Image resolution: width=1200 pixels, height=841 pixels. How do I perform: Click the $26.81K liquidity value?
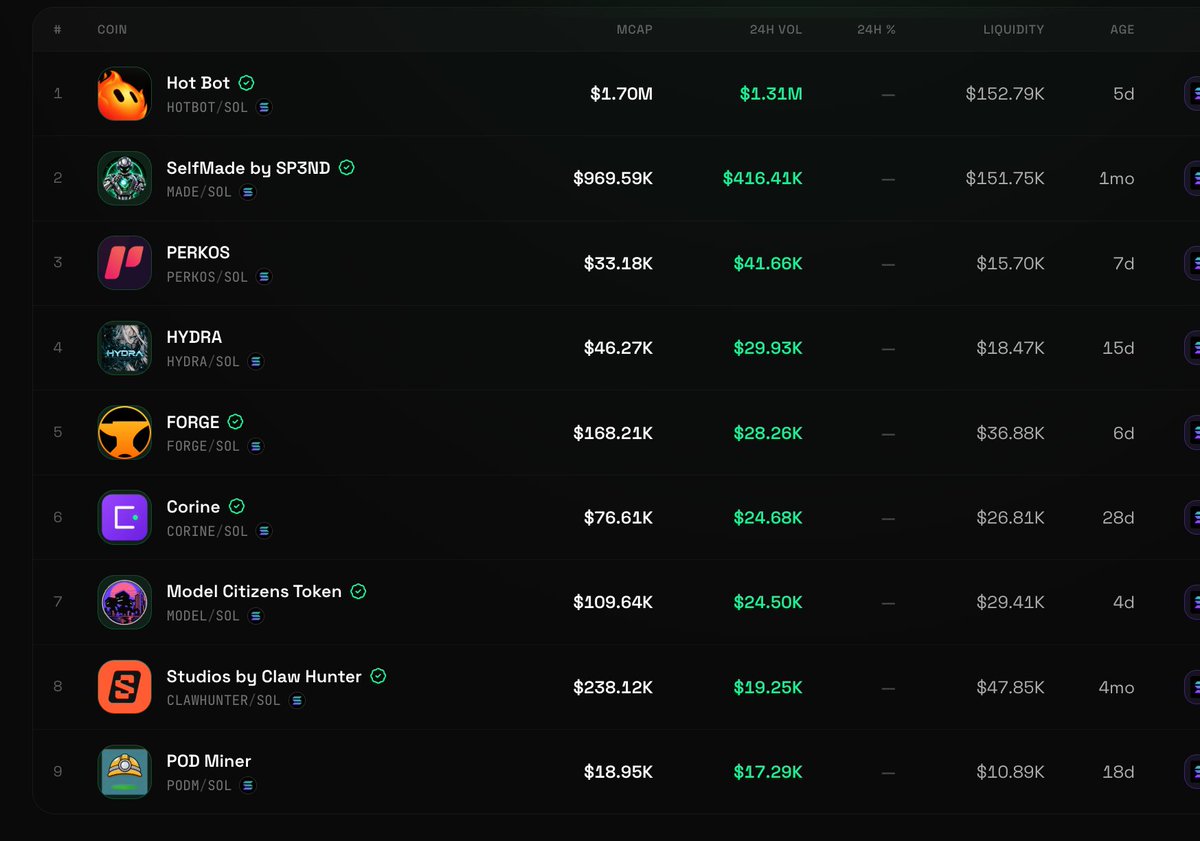pos(1011,518)
